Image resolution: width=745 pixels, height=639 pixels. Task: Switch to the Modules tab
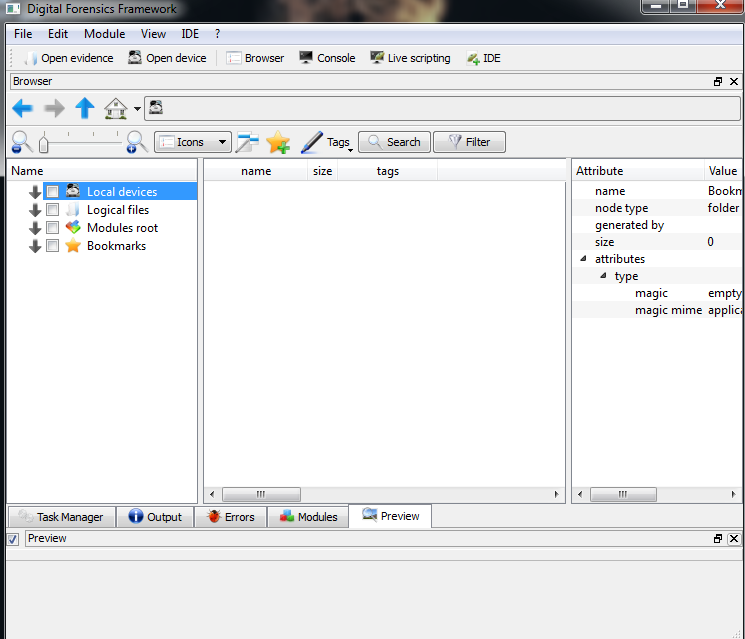[308, 517]
